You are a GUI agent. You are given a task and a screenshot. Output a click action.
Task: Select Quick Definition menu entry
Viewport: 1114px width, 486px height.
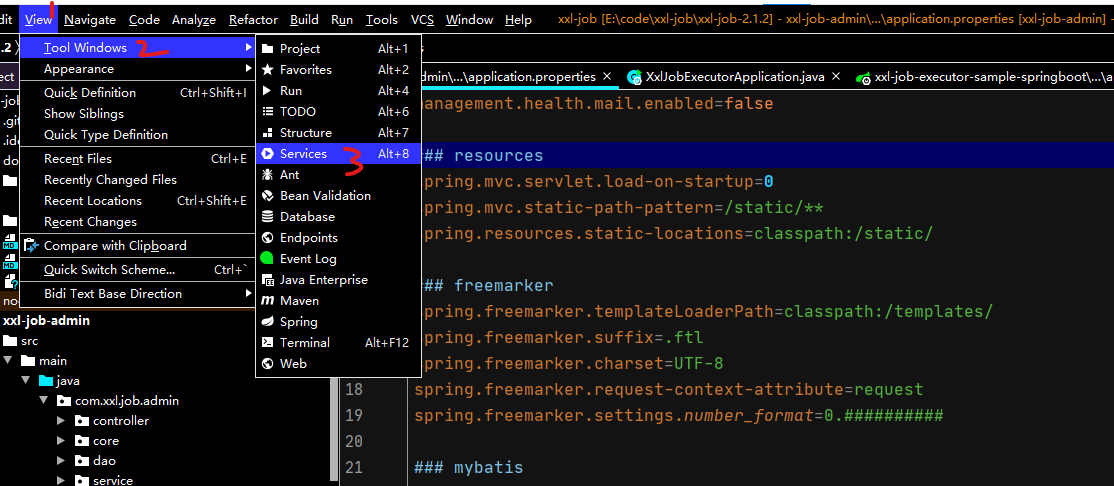pyautogui.click(x=137, y=92)
